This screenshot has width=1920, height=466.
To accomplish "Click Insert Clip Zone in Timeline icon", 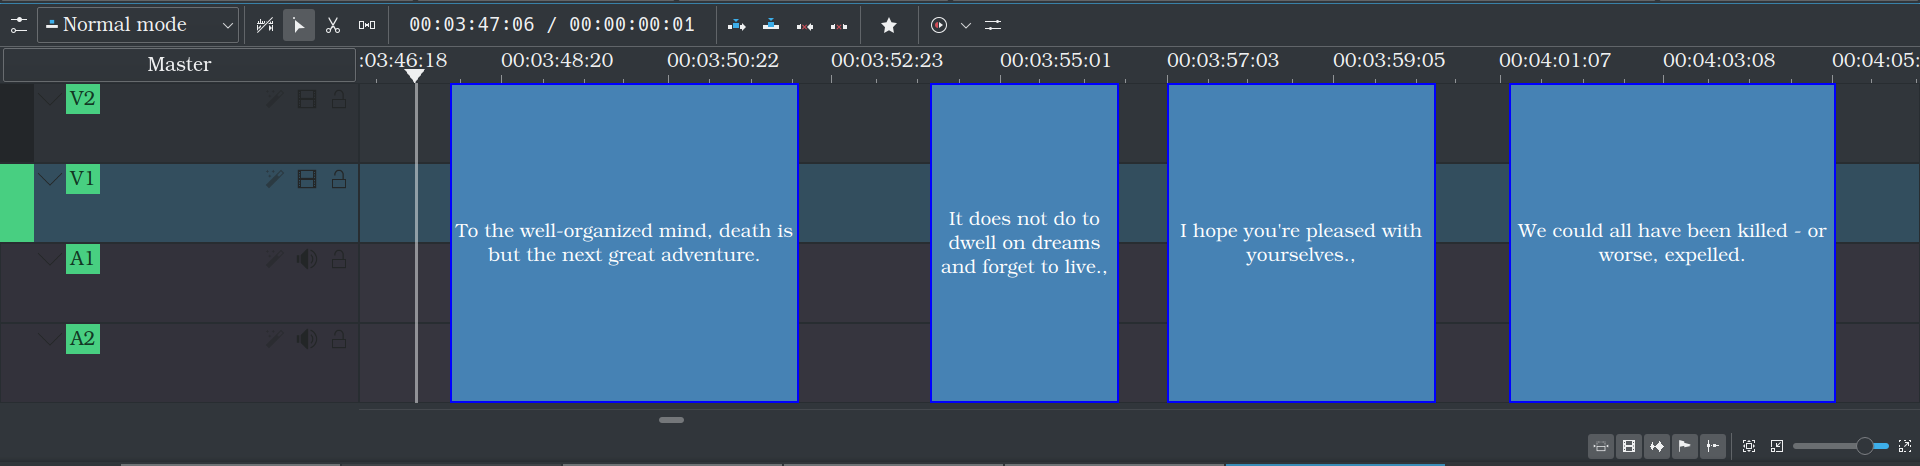I will click(x=737, y=25).
